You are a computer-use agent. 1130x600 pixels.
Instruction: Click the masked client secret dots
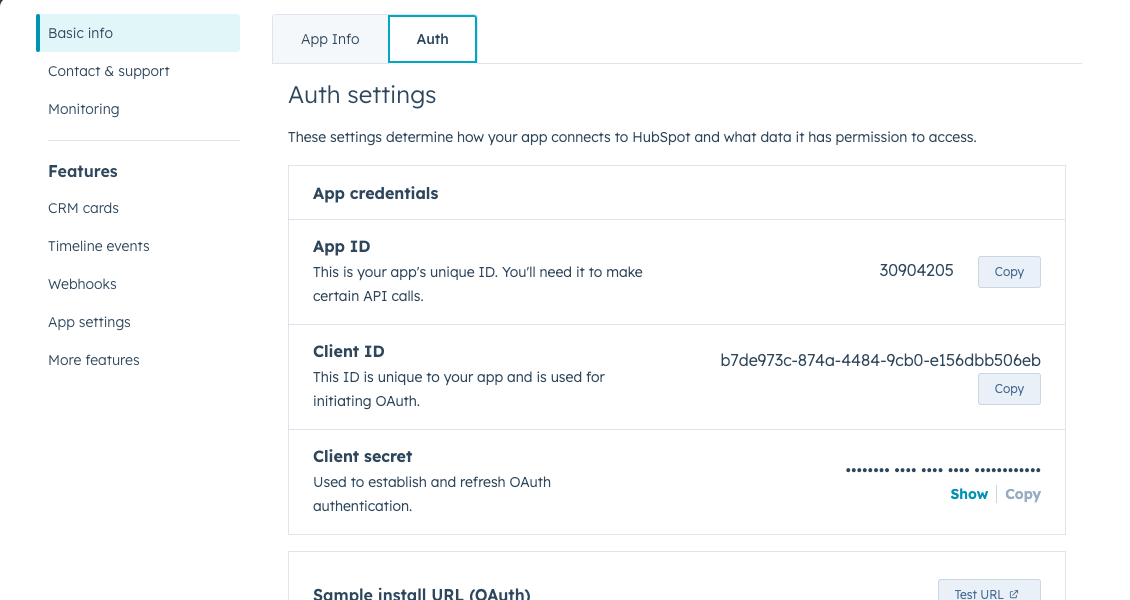tap(942, 470)
